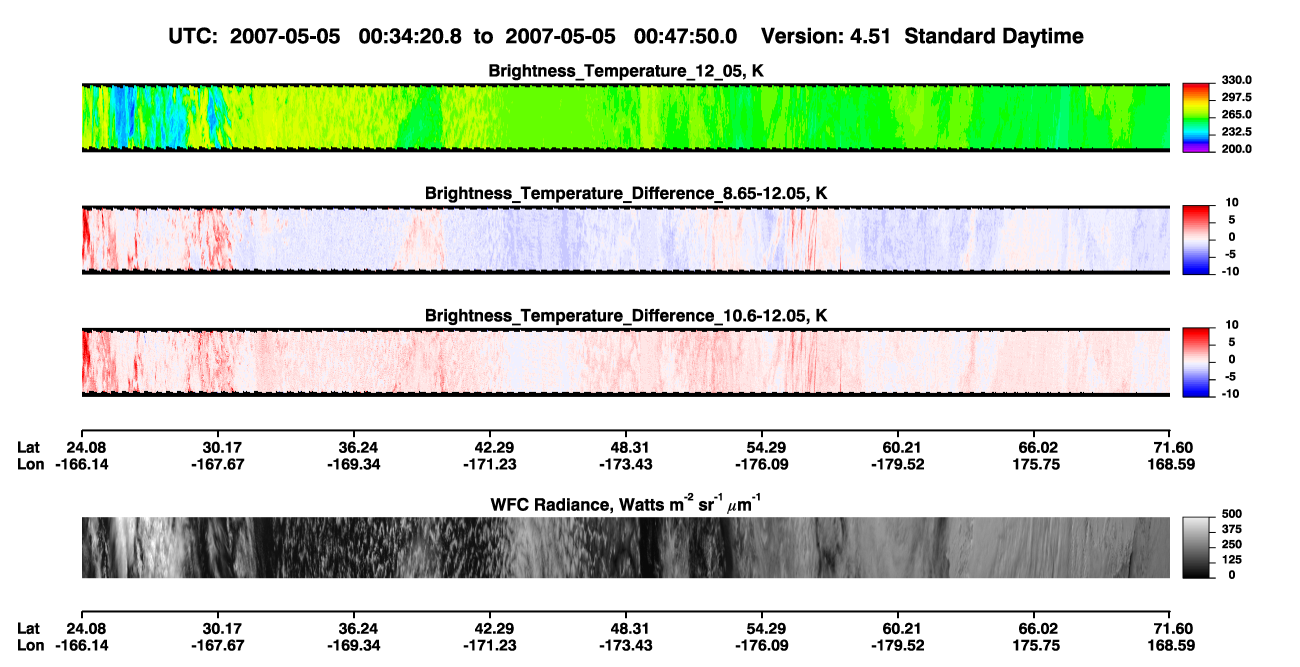Click the 10.6-12.05 difference image strip
This screenshot has height=667, width=1300.
tap(626, 362)
